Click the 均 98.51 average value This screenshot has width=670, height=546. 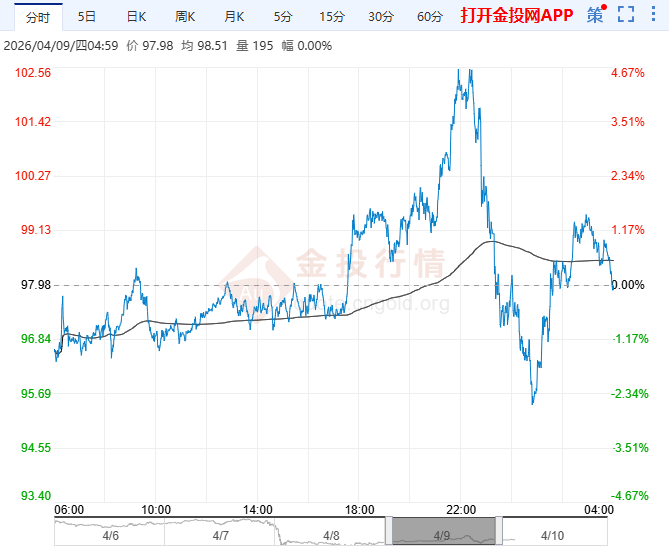204,46
